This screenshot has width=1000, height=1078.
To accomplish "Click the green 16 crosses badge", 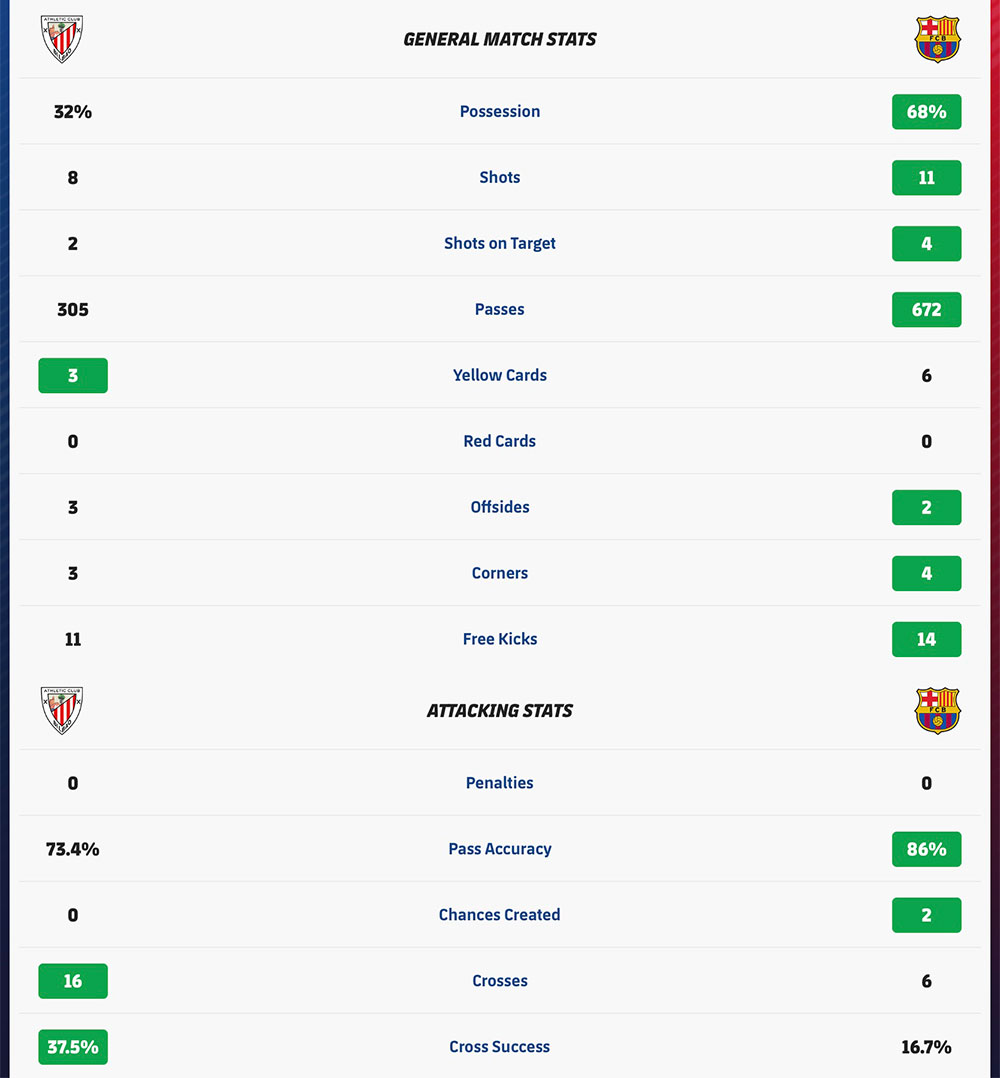I will (x=73, y=981).
